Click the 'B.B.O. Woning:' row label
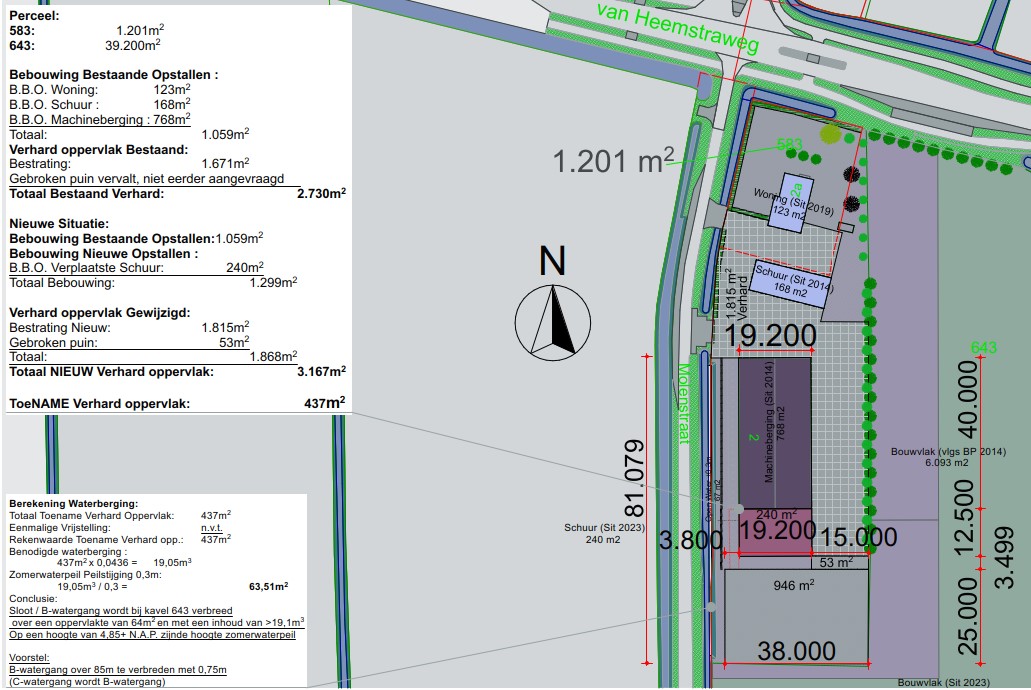The height and width of the screenshot is (690, 1031). point(53,89)
